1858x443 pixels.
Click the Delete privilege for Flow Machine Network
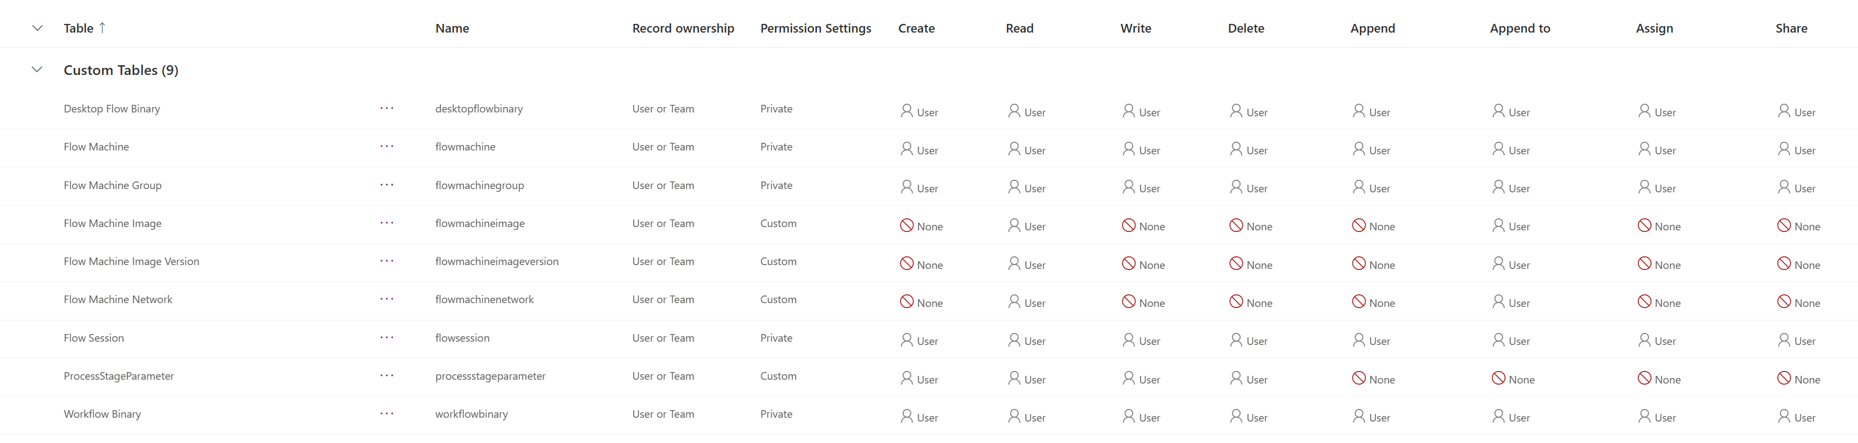1250,302
